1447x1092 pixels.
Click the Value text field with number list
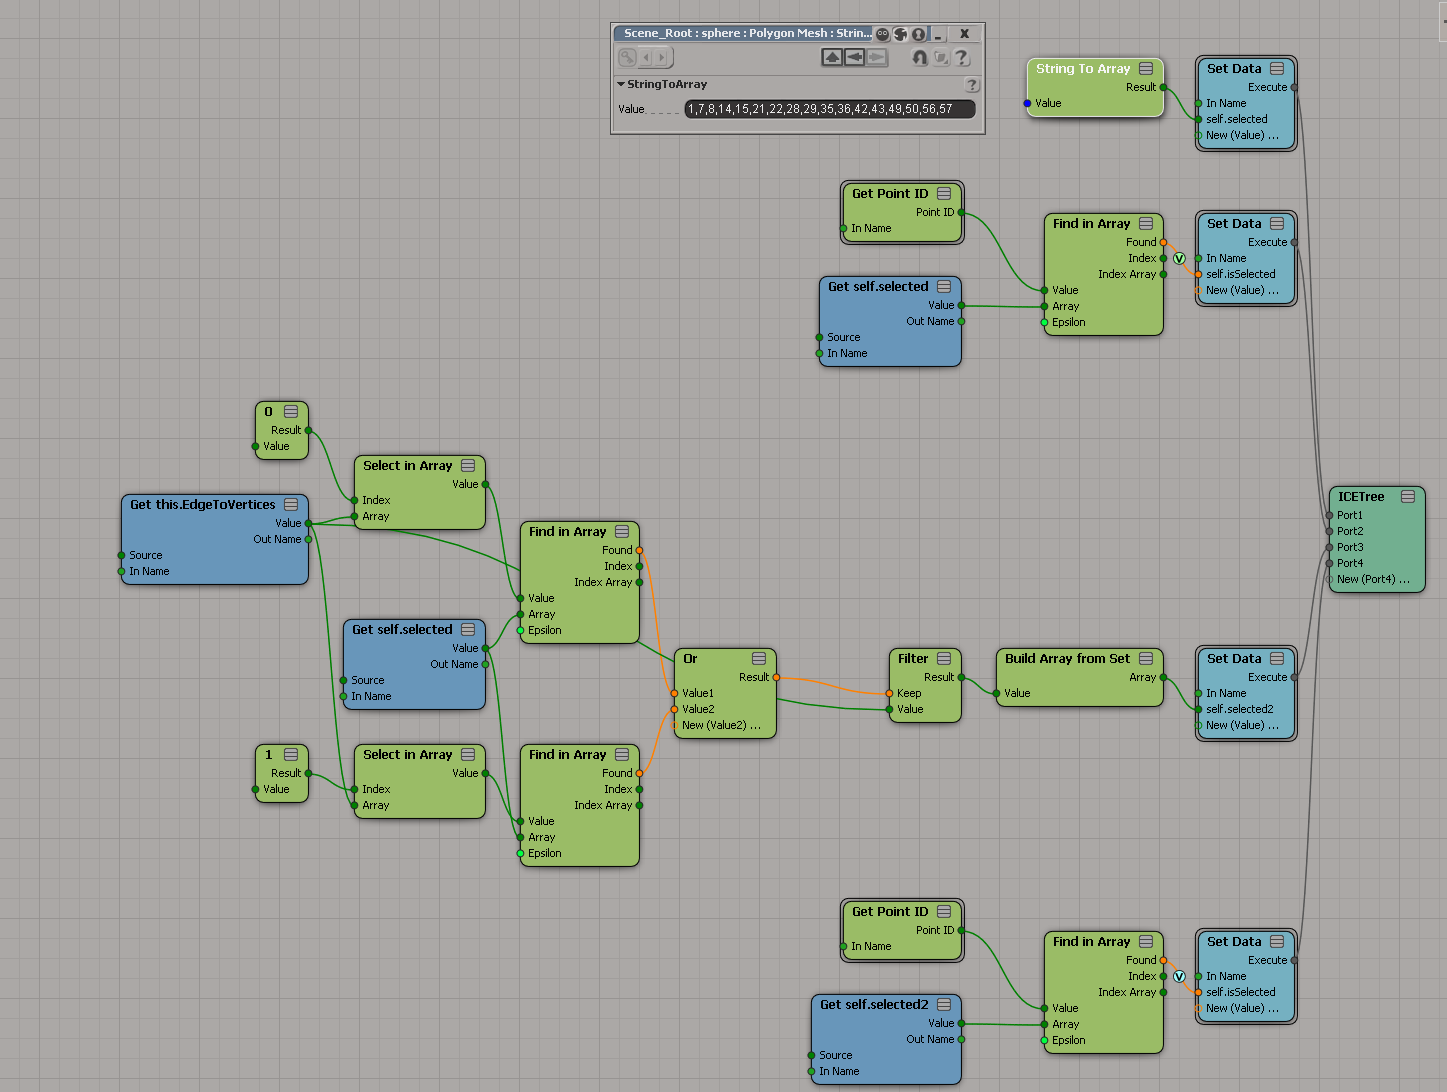[x=829, y=109]
